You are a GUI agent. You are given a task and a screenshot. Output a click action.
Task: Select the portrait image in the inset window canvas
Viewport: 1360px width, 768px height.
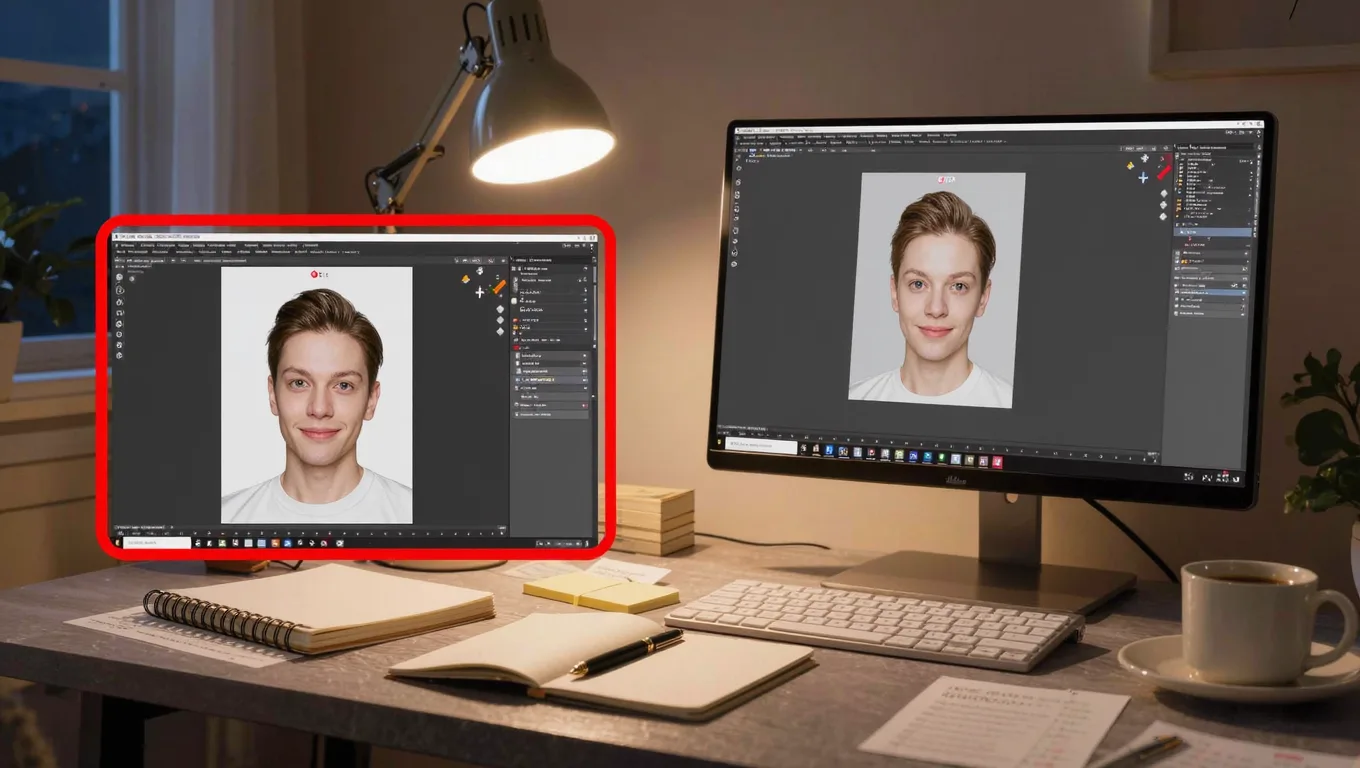pos(316,395)
